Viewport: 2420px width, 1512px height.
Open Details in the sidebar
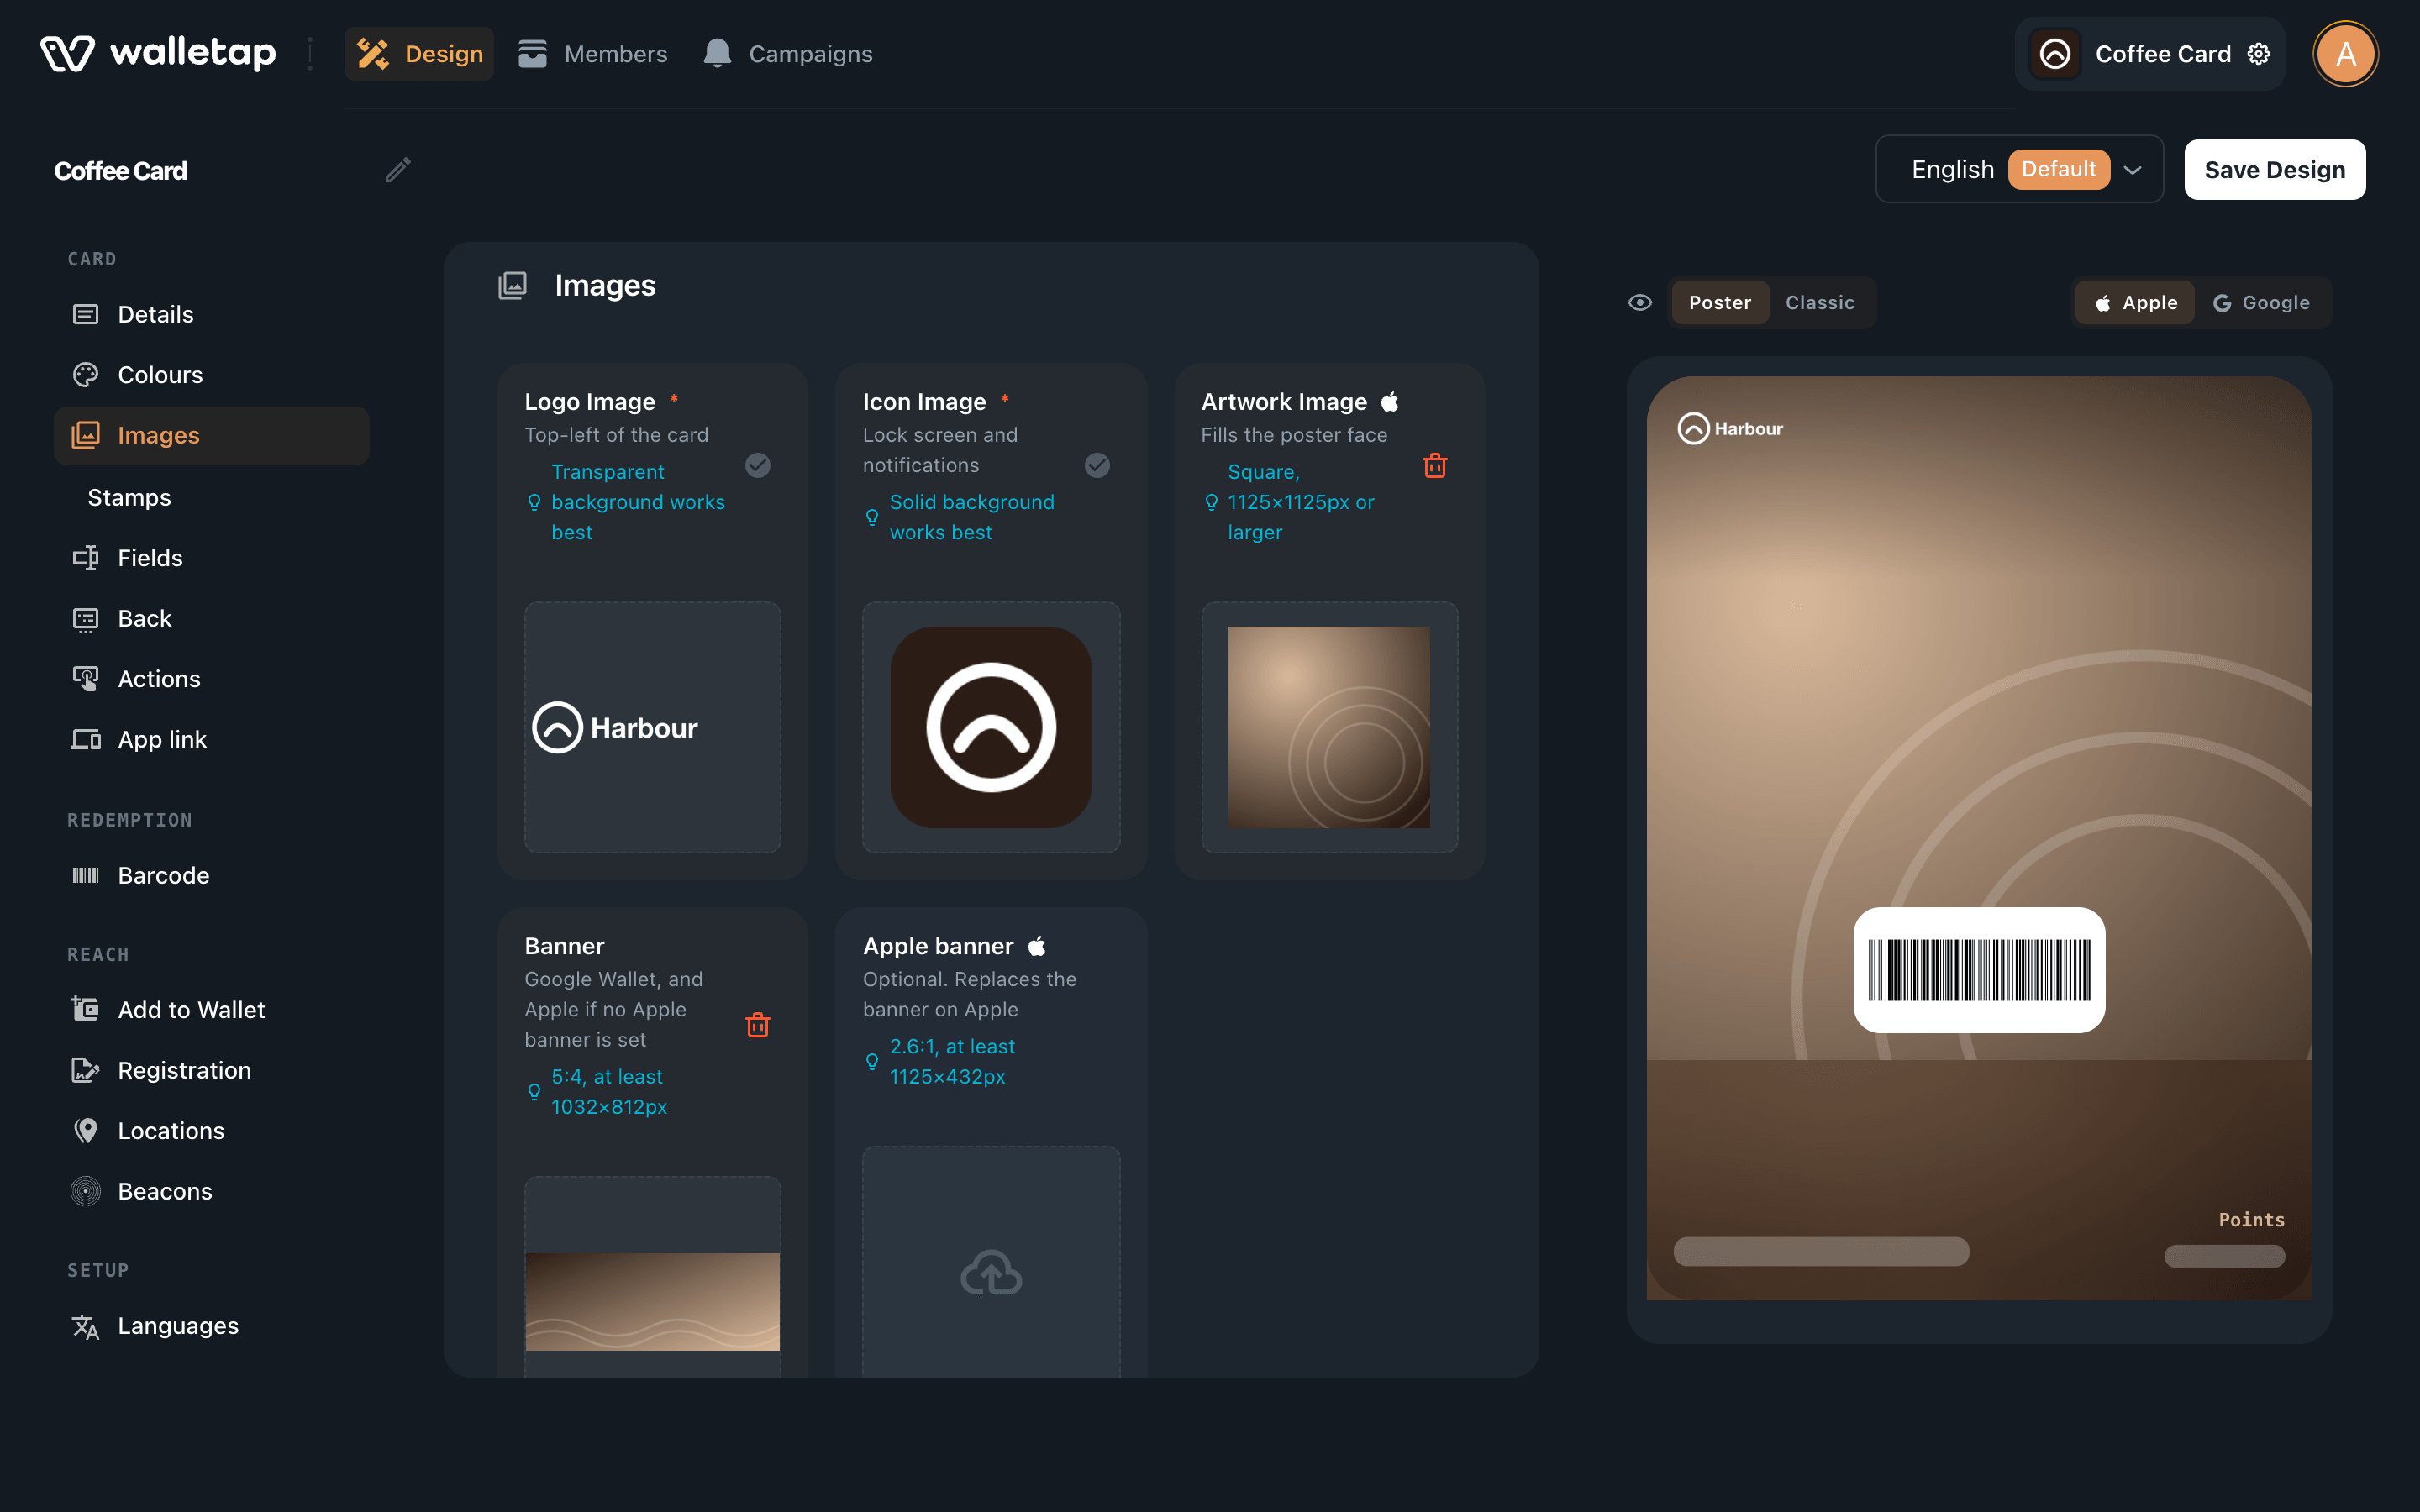212,314
